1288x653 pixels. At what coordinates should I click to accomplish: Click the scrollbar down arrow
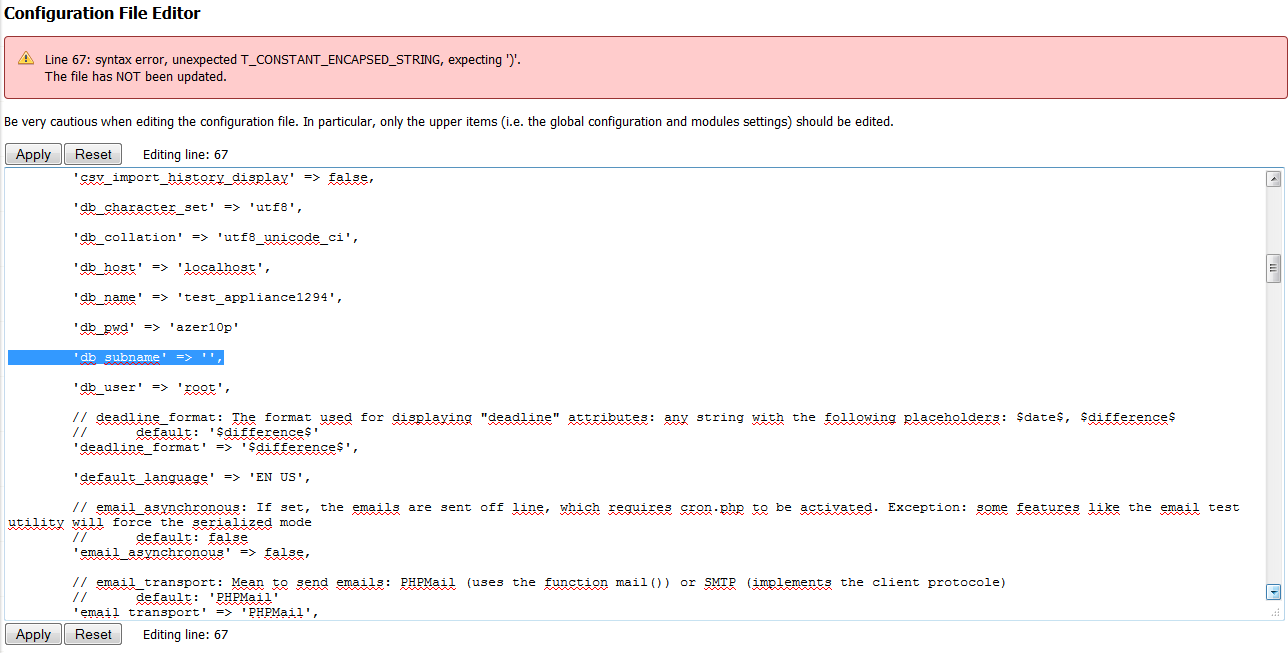pos(1273,592)
